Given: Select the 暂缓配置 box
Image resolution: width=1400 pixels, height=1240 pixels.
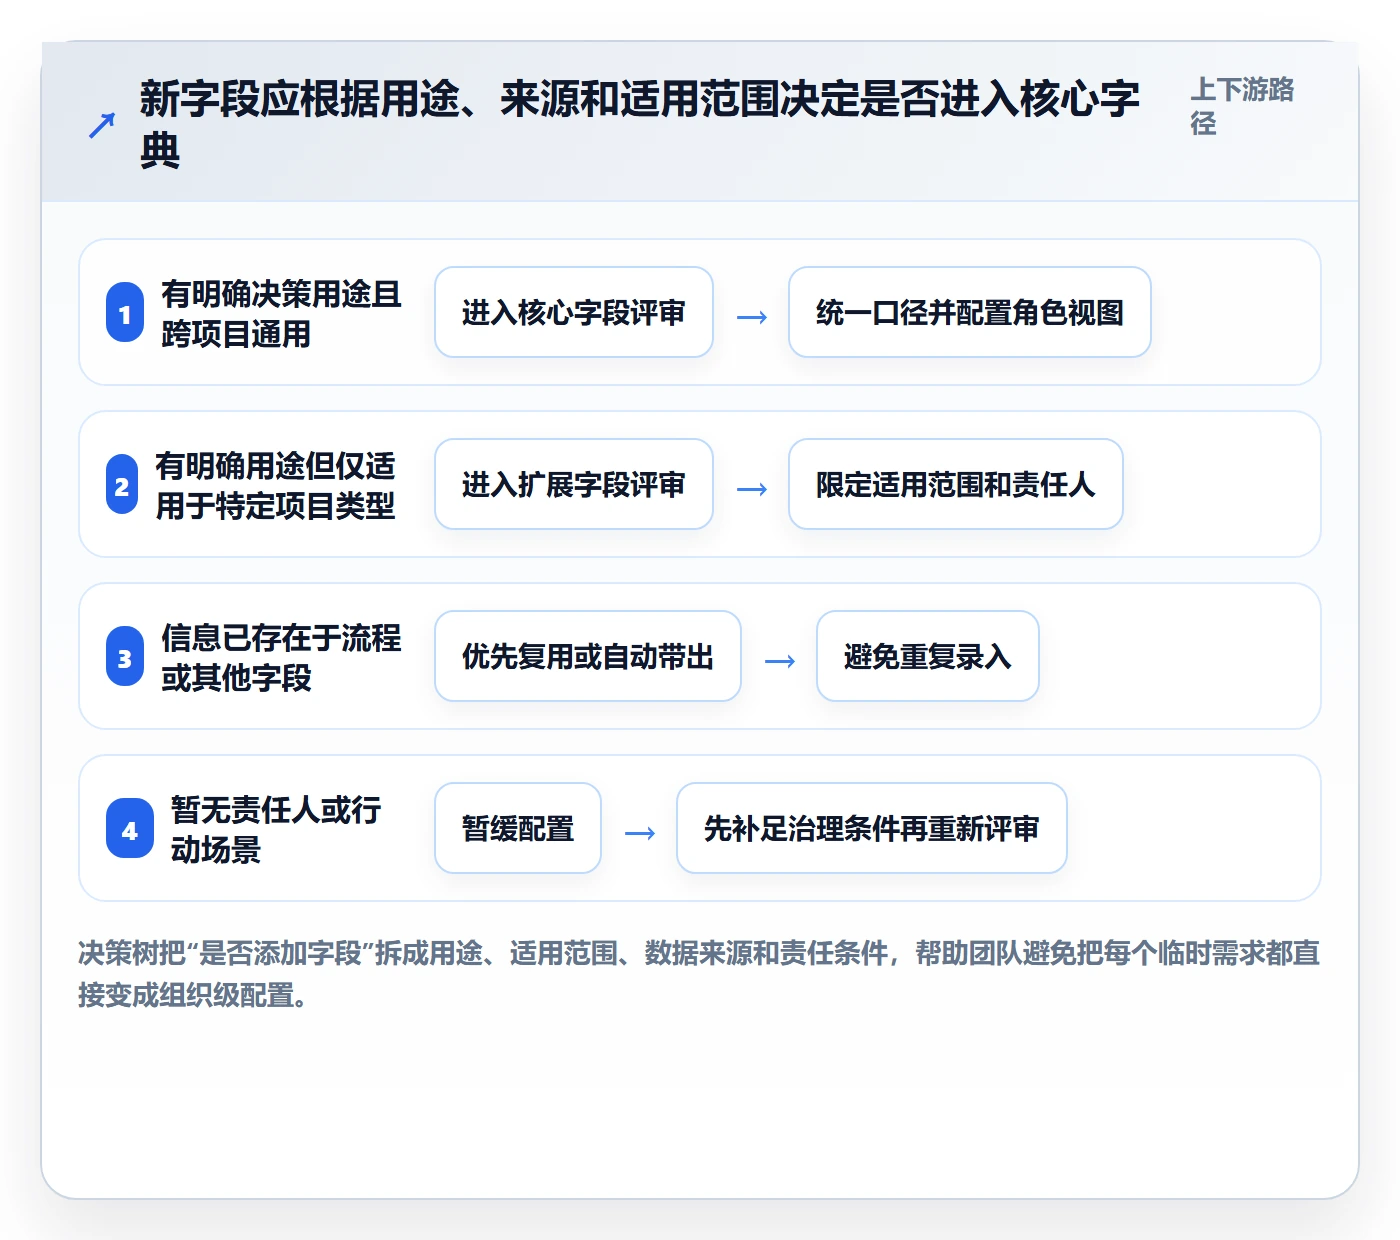Looking at the screenshot, I should [518, 828].
